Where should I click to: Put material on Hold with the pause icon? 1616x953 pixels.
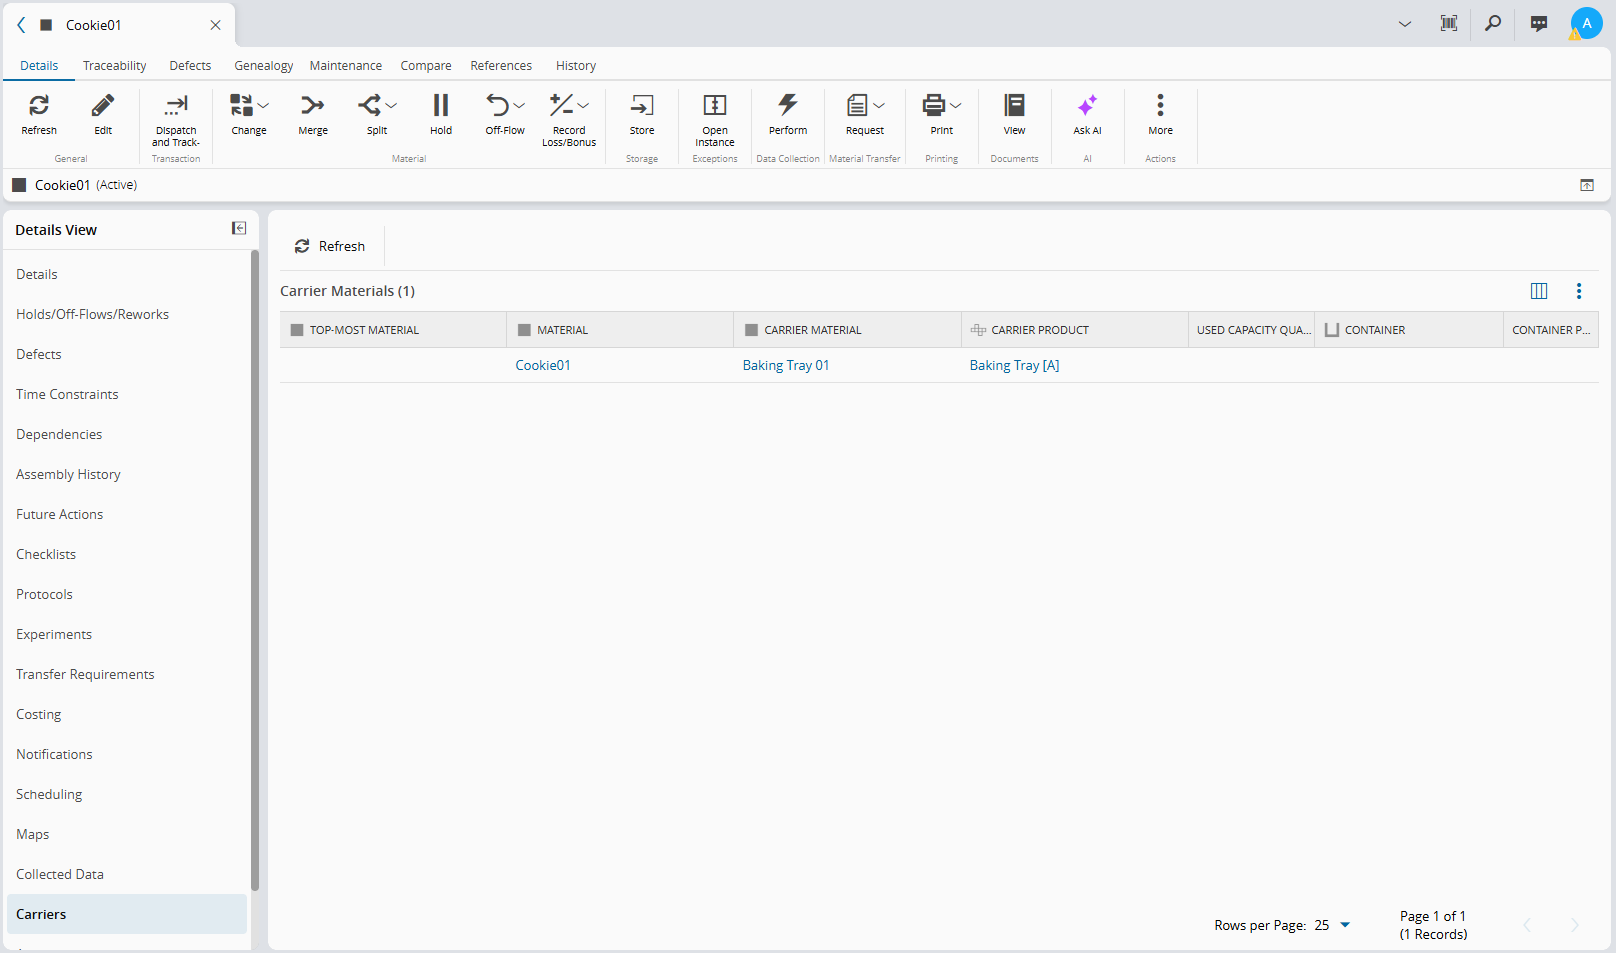pyautogui.click(x=441, y=105)
